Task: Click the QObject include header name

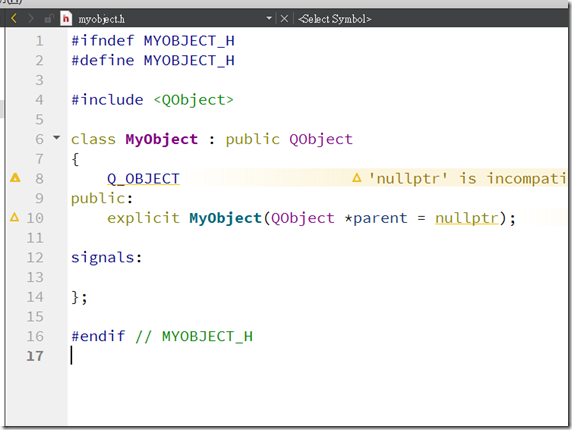Action: [x=193, y=100]
